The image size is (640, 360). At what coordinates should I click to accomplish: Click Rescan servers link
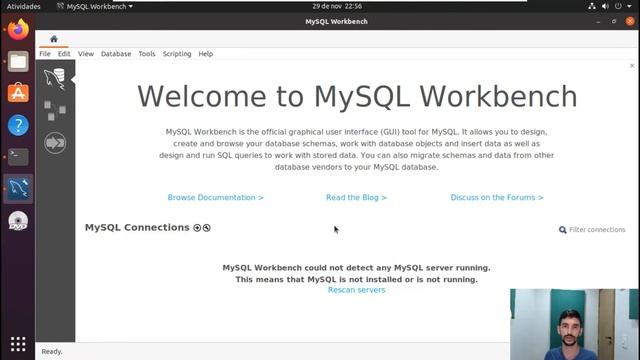[x=356, y=290]
